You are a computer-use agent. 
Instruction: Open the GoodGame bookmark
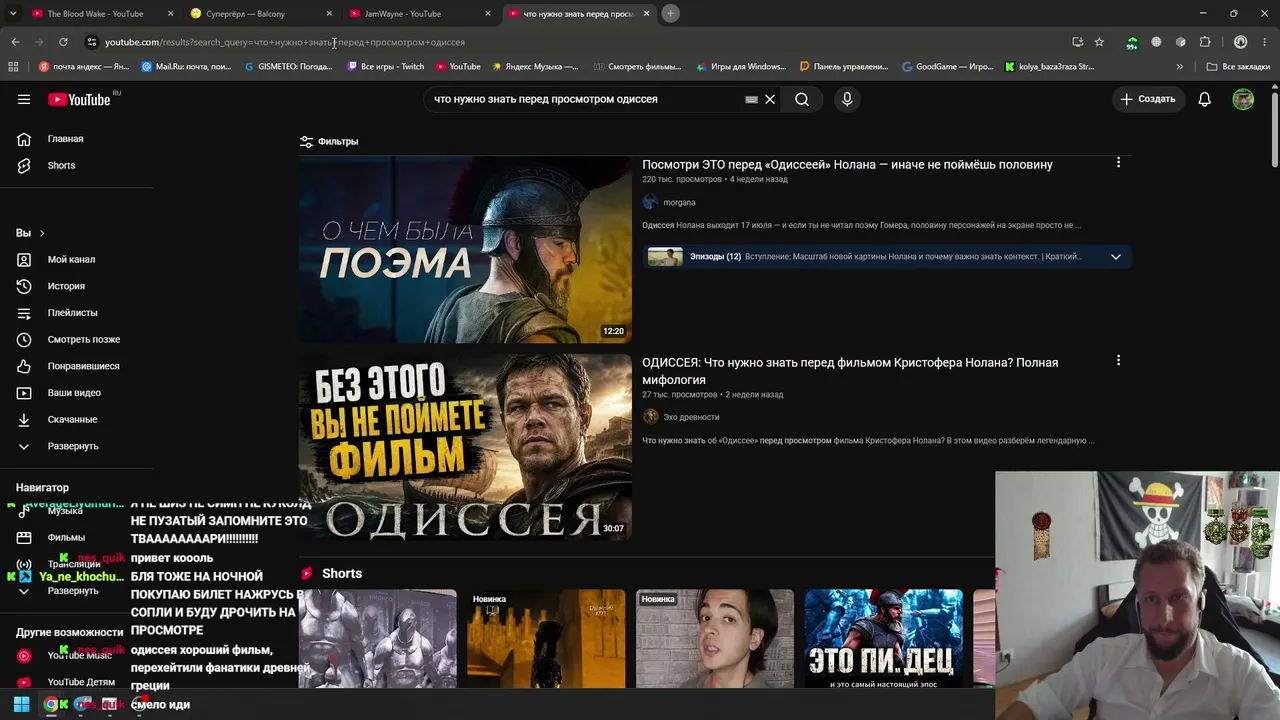(x=948, y=67)
